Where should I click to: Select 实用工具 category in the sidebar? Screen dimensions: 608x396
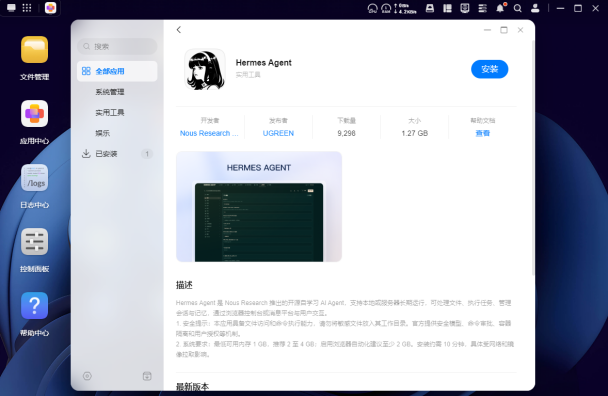click(117, 112)
